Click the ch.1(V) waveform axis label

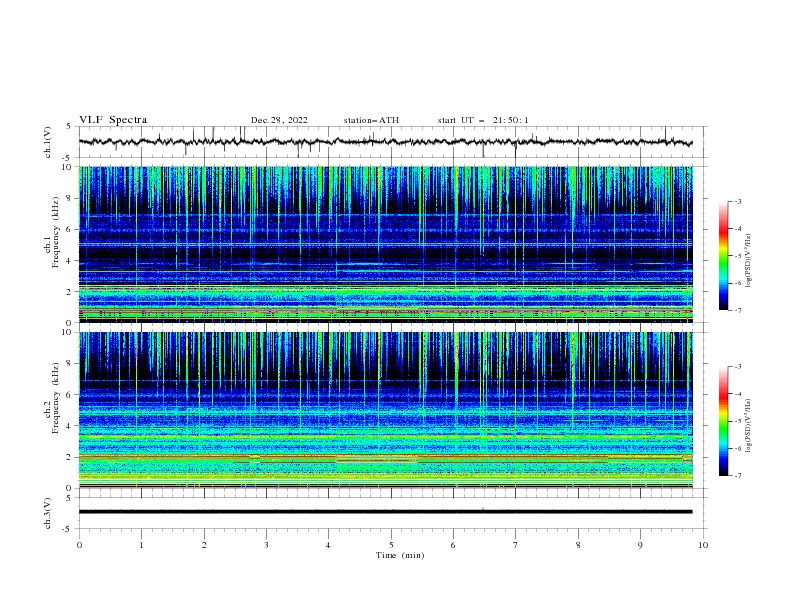click(48, 142)
